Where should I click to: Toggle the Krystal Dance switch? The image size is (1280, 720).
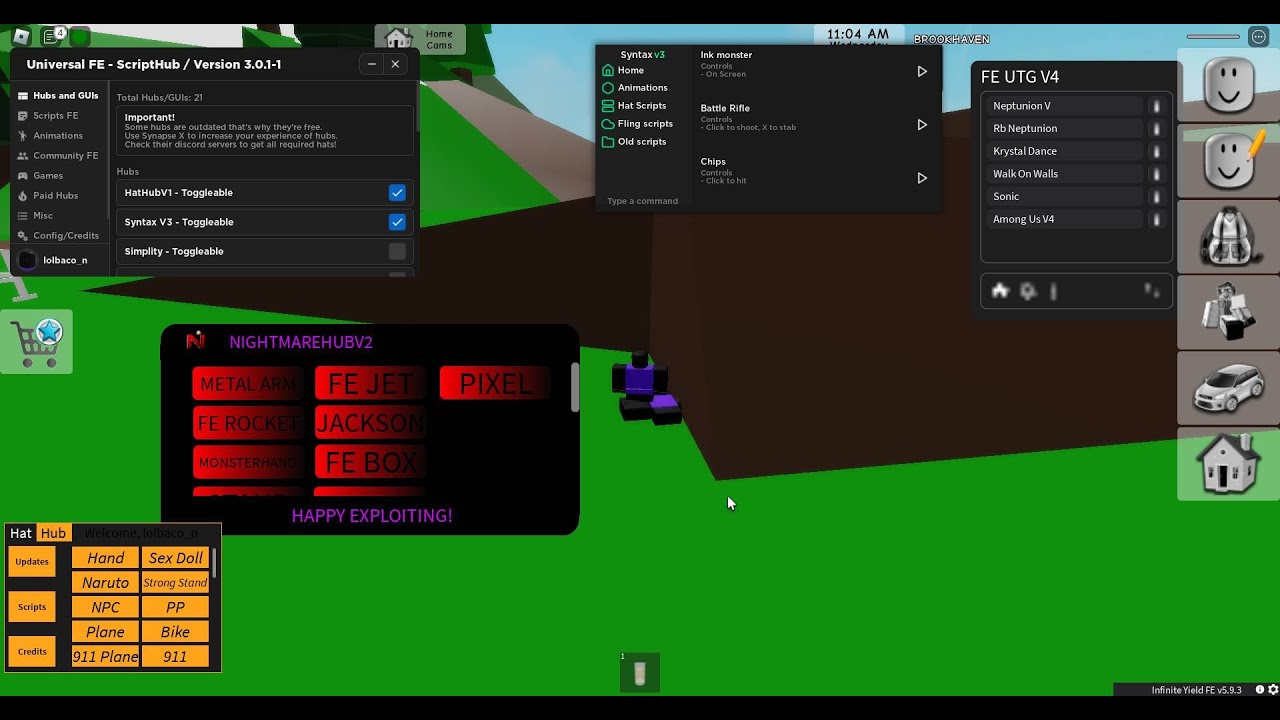click(x=1156, y=151)
